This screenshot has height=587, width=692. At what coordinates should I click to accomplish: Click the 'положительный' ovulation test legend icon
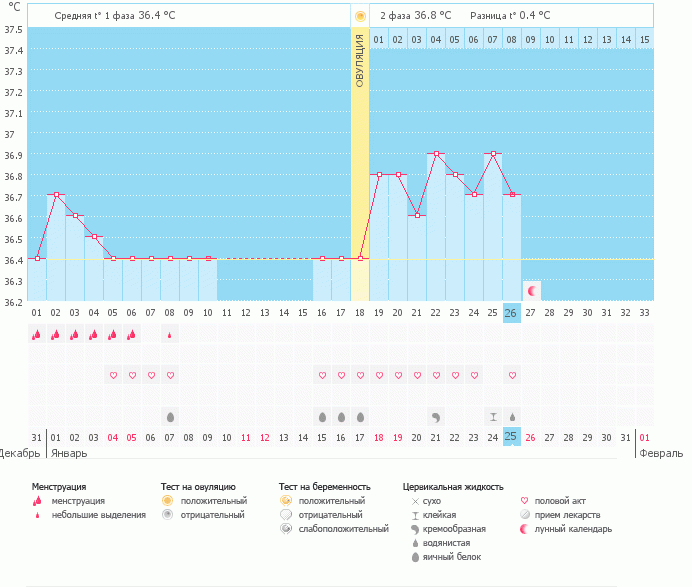pos(168,500)
